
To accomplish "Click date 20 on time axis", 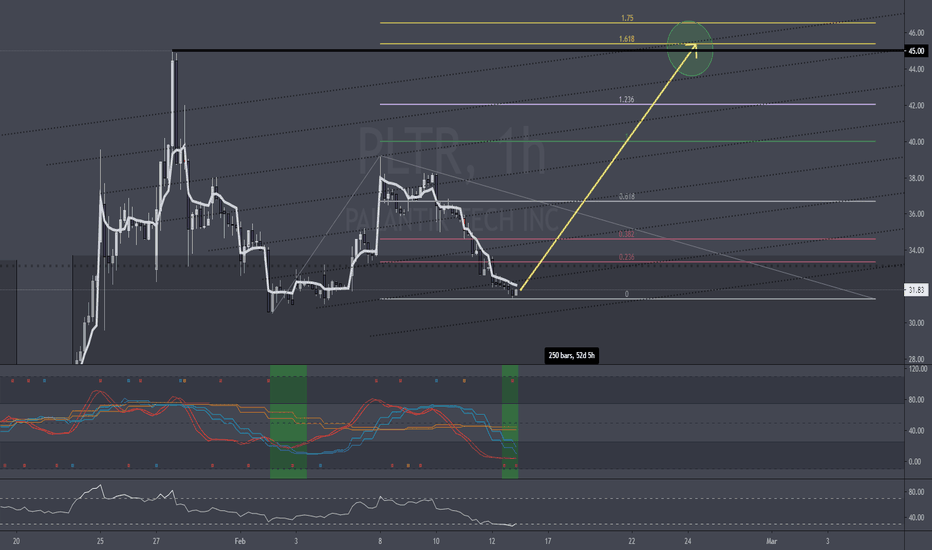I will point(16,541).
